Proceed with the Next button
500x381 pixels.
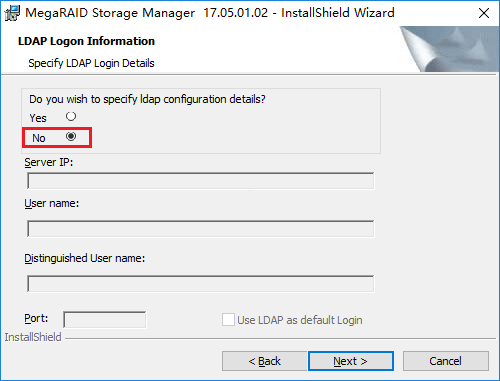(x=351, y=361)
